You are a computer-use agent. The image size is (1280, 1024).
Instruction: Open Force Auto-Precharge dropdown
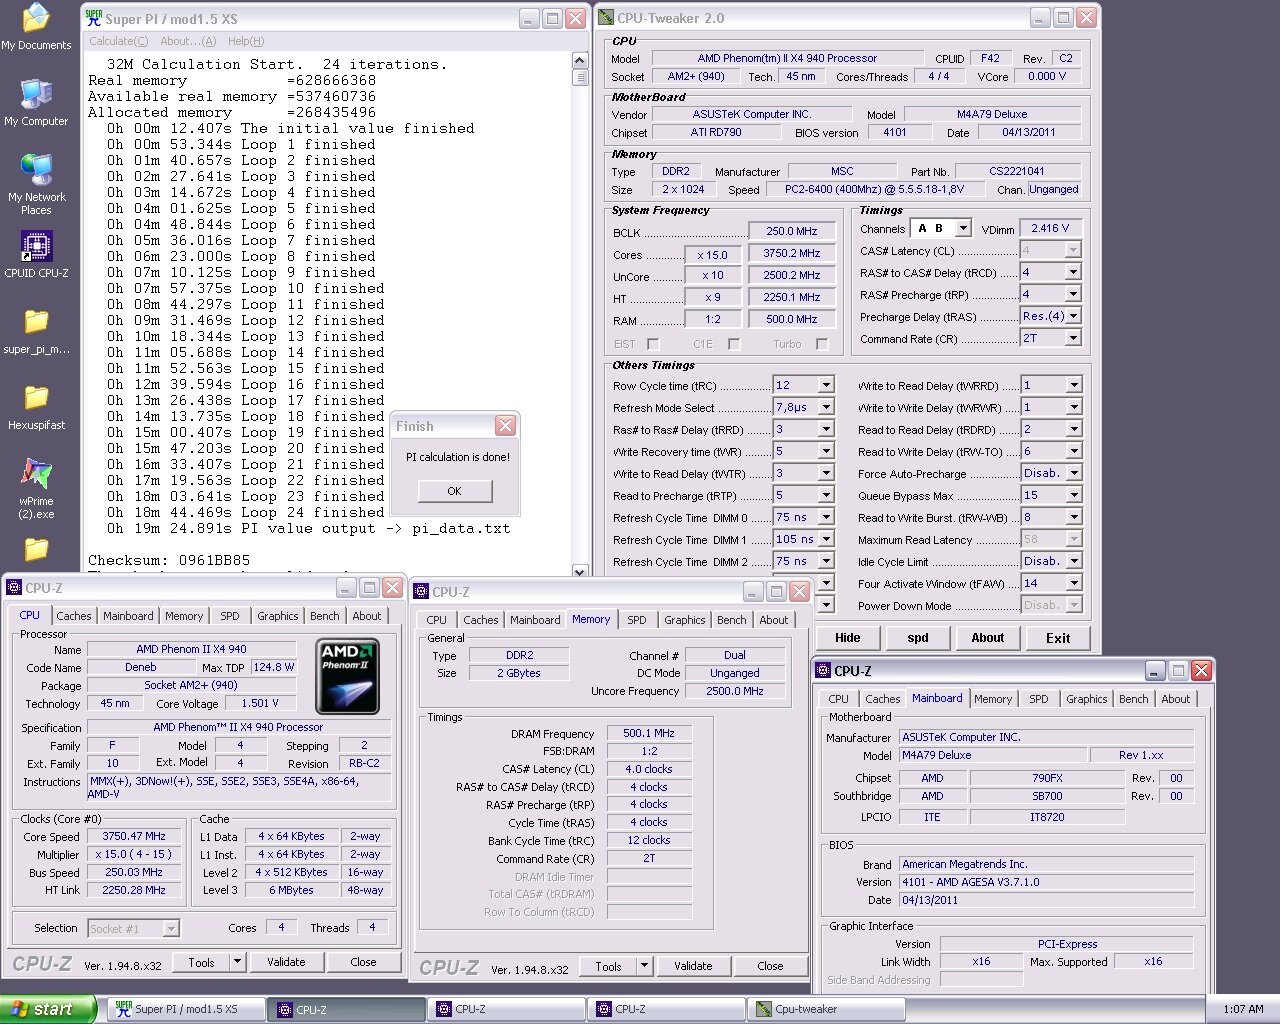1074,473
